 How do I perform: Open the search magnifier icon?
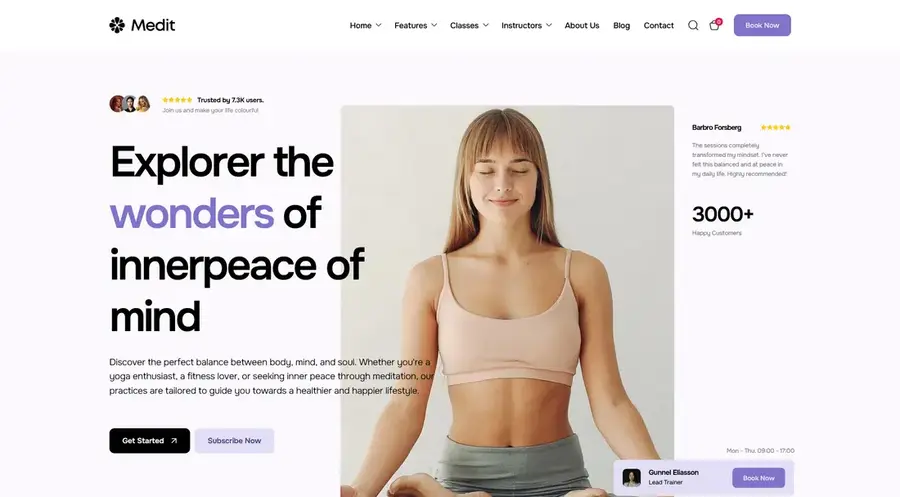(x=693, y=25)
